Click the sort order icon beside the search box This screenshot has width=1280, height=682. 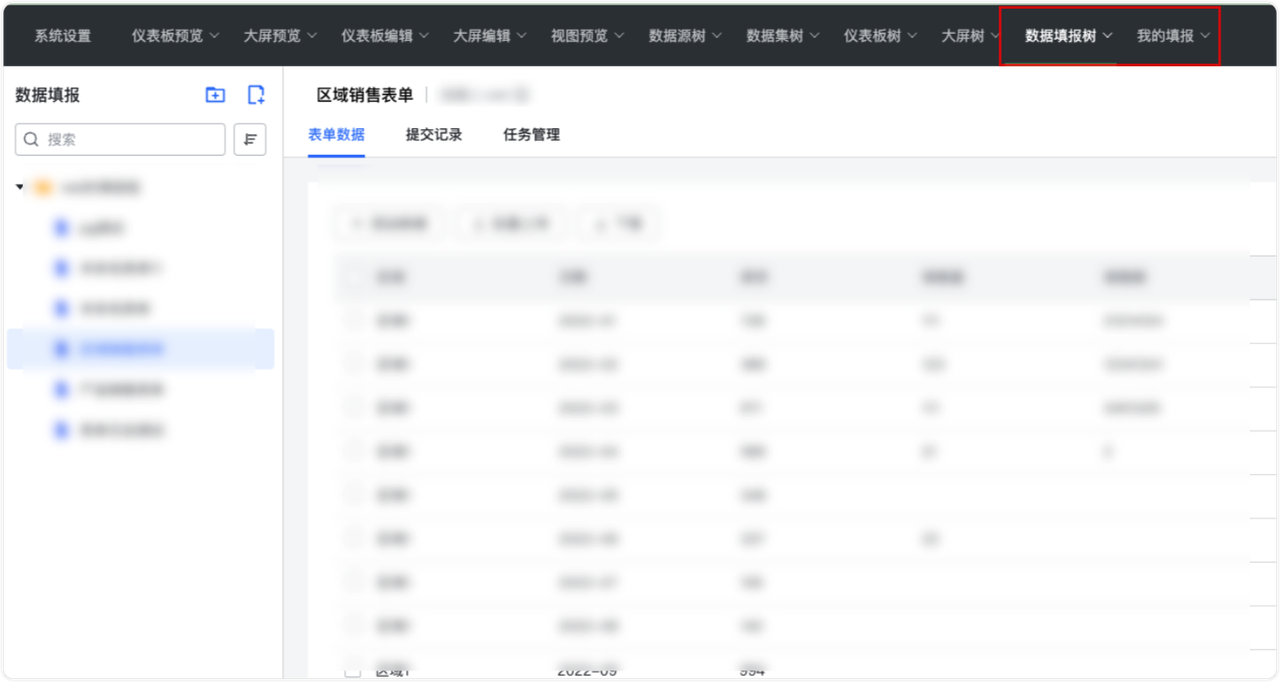pyautogui.click(x=249, y=139)
